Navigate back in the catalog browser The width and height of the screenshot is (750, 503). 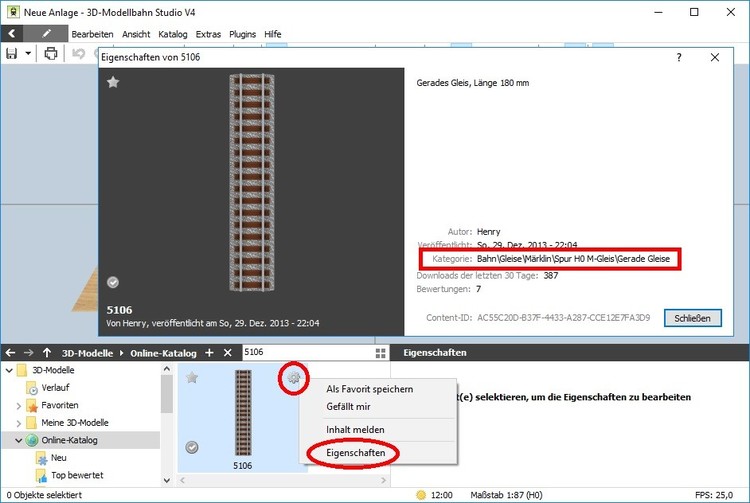click(x=10, y=353)
